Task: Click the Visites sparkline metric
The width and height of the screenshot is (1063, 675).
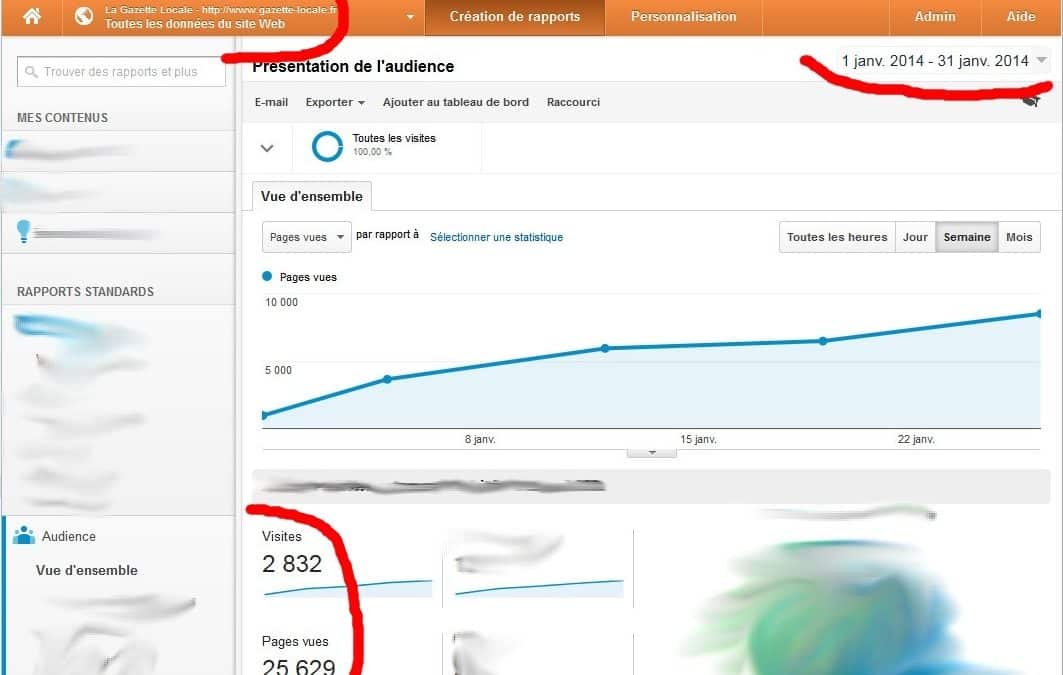Action: (x=347, y=588)
